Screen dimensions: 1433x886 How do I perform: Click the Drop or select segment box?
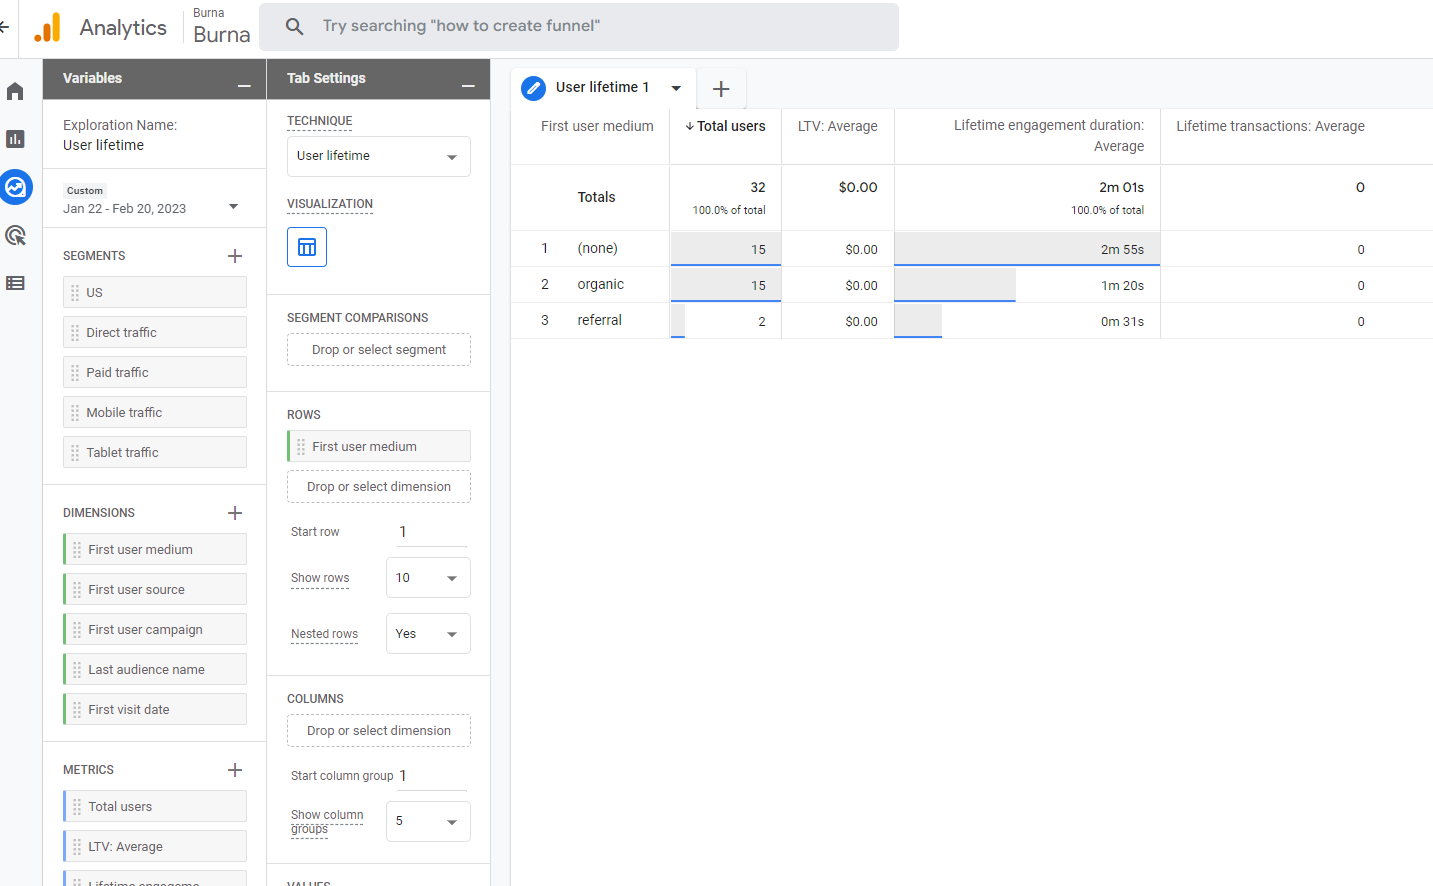(x=378, y=350)
